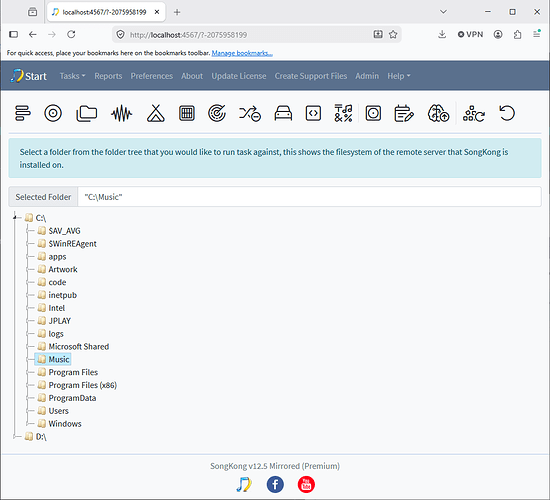550x500 pixels.
Task: Collapse the C:\ drive tree node
Action: tap(15, 218)
